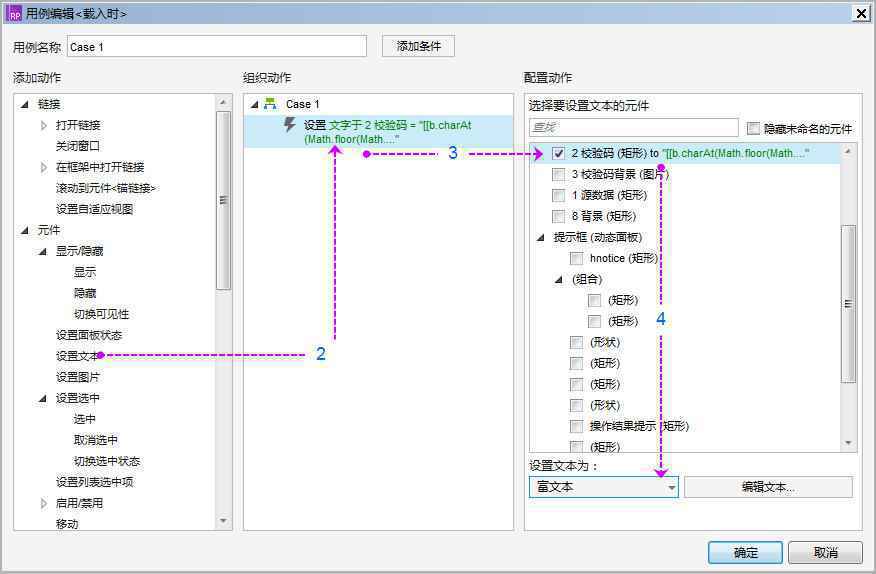The image size is (876, 574).
Task: Click the 用例名称 'Case 1' input field
Action: pyautogui.click(x=217, y=47)
